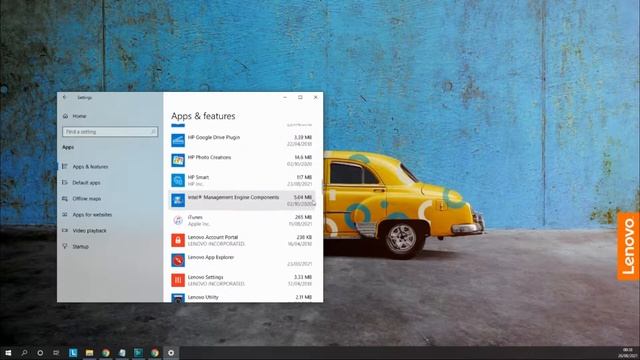Screen dimensions: 640x360
Task: Go back using the Settings back arrow
Action: tap(64, 98)
